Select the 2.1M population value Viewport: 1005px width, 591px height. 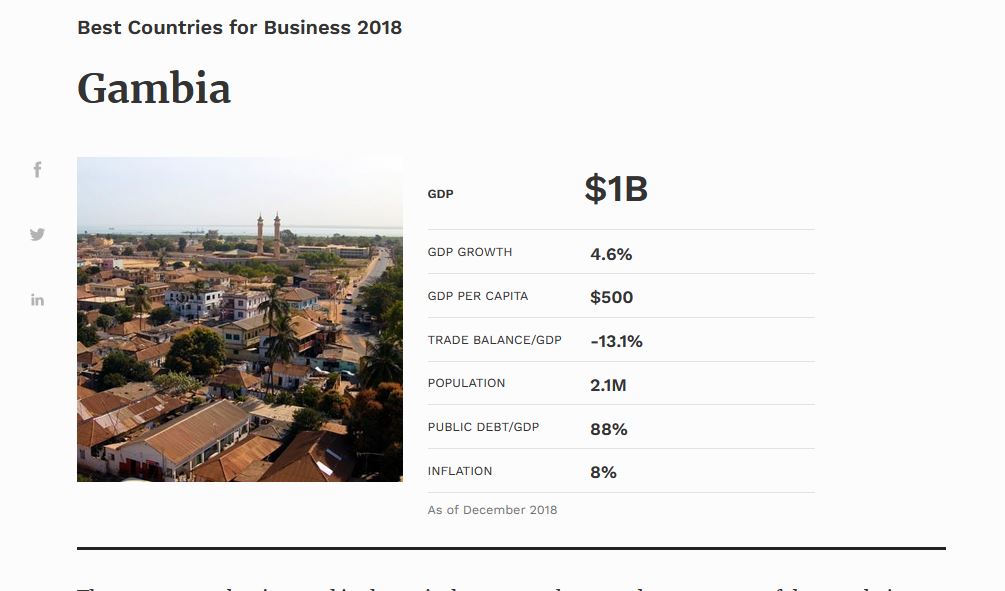pyautogui.click(x=608, y=385)
